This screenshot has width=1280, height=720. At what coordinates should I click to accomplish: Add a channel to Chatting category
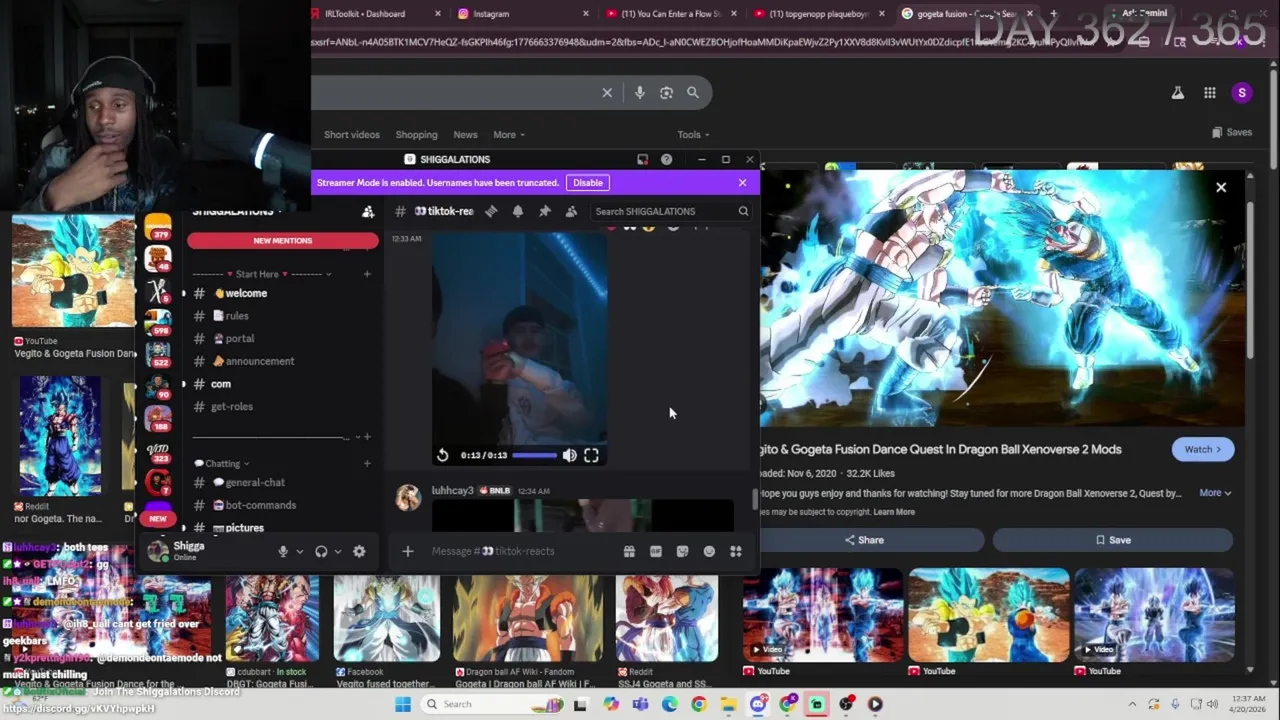point(367,464)
